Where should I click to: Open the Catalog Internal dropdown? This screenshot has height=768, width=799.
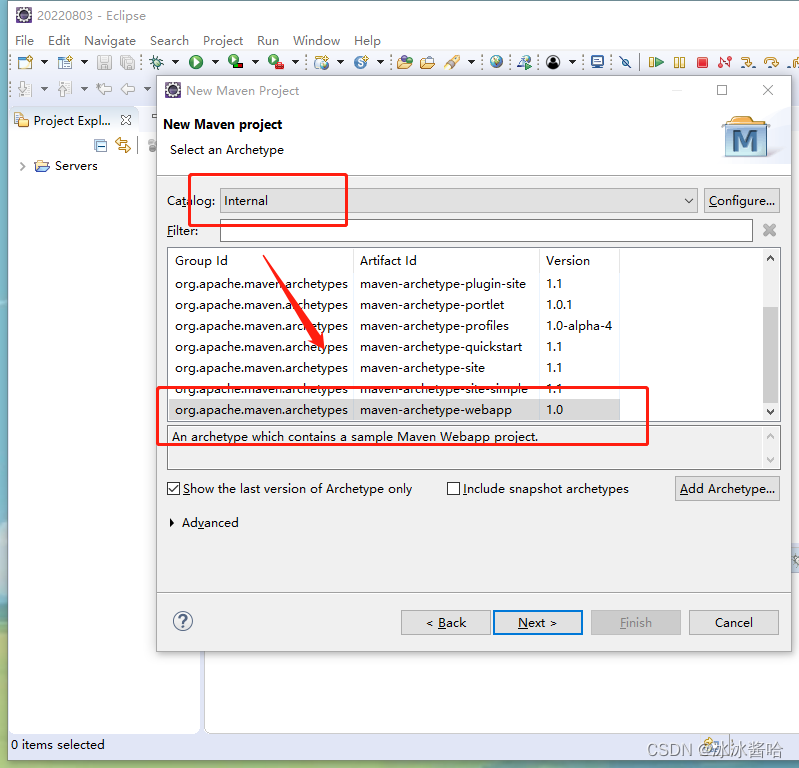point(459,201)
